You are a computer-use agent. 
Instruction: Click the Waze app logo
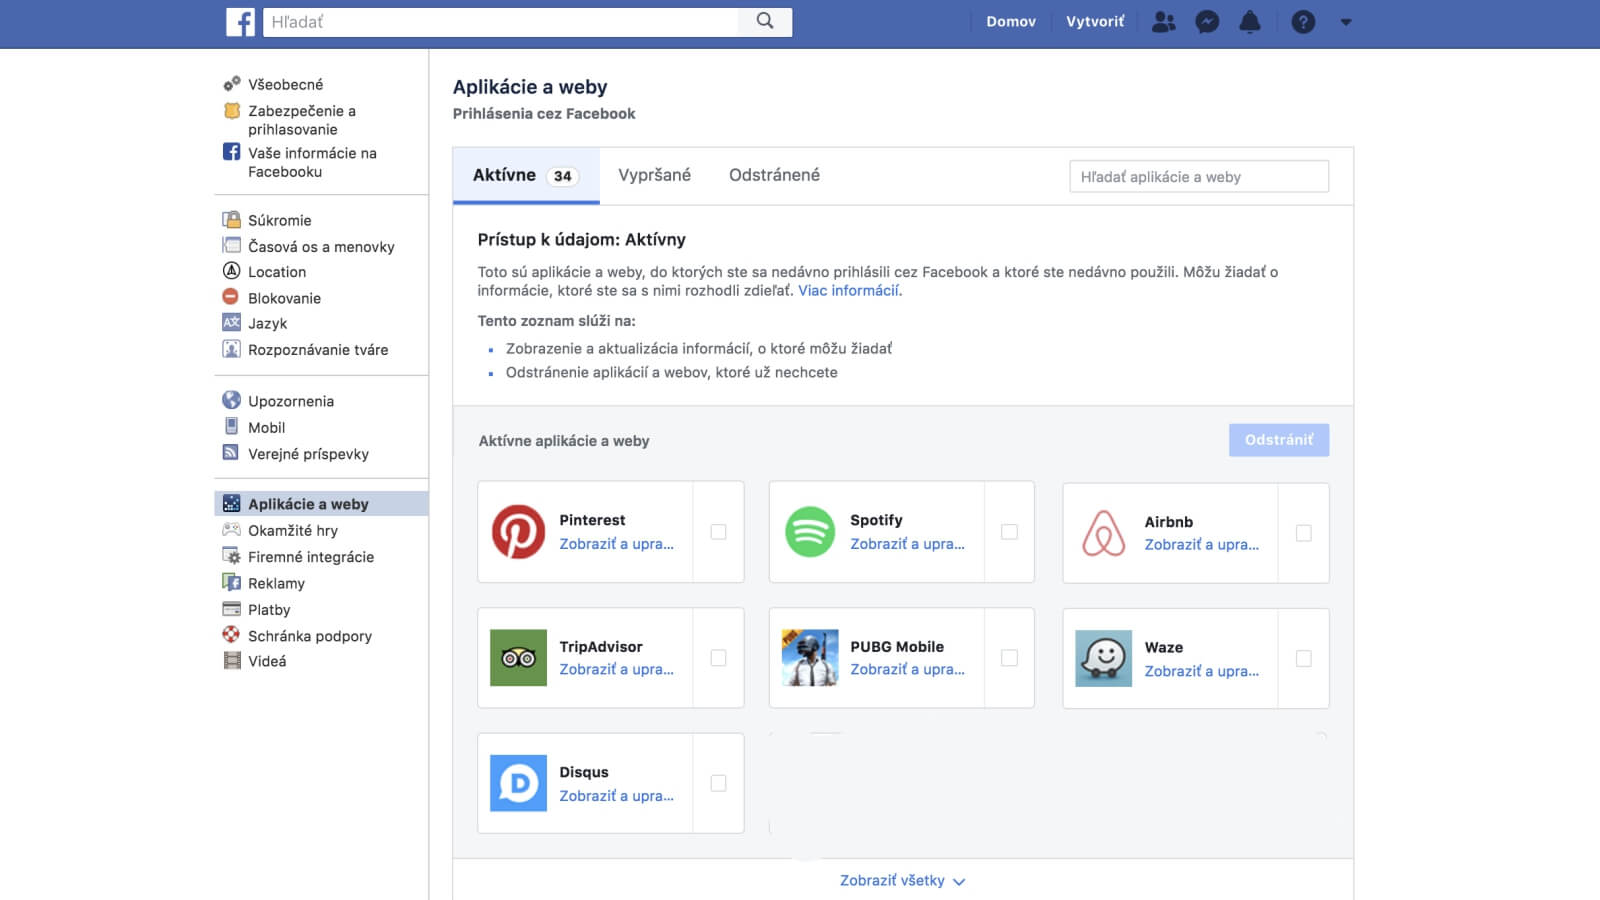pyautogui.click(x=1103, y=658)
